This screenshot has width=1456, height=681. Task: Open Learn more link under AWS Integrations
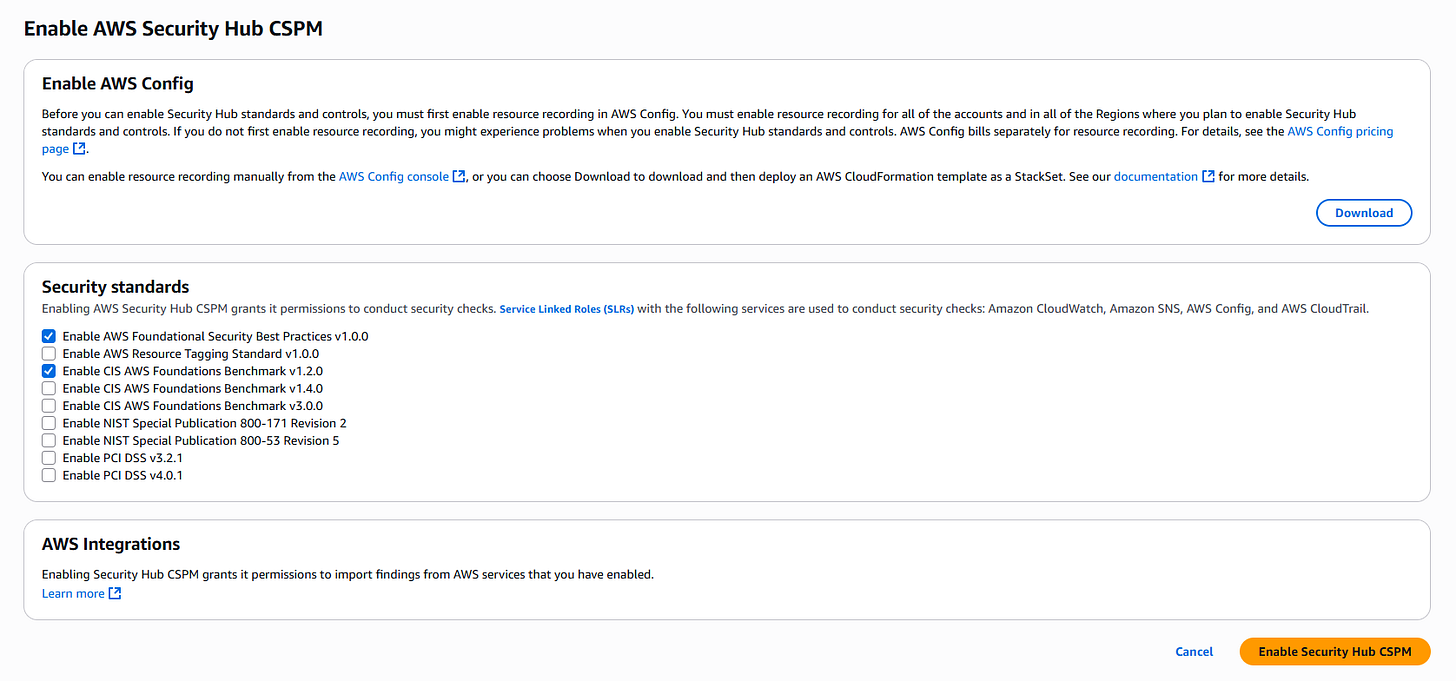(73, 594)
